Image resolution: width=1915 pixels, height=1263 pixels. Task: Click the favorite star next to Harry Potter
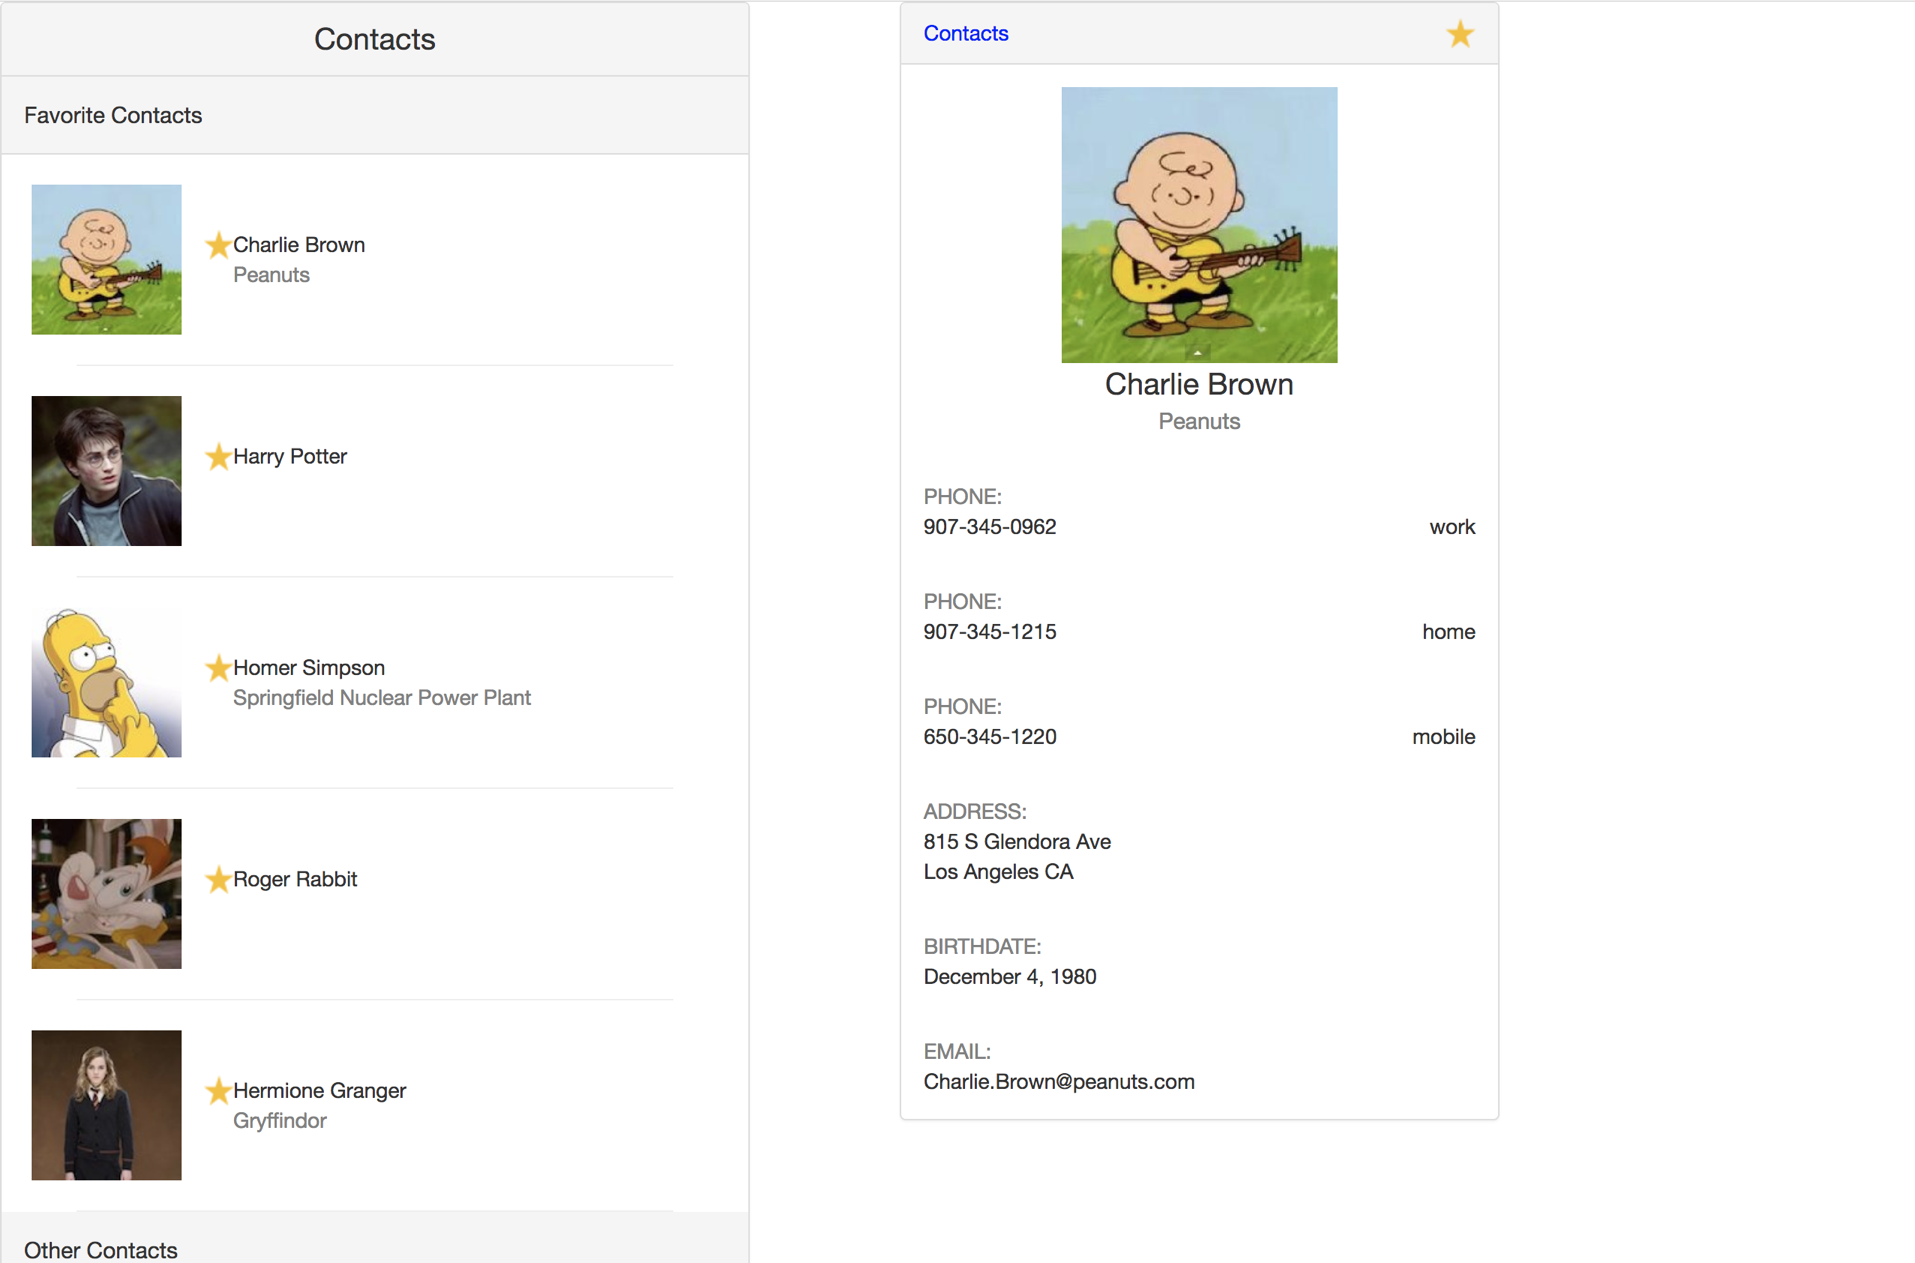pyautogui.click(x=218, y=456)
